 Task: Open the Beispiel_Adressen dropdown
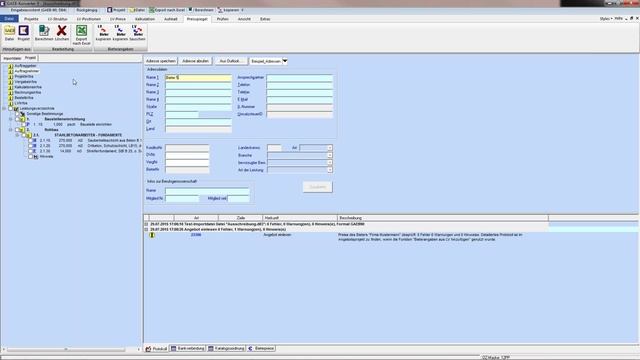285,61
